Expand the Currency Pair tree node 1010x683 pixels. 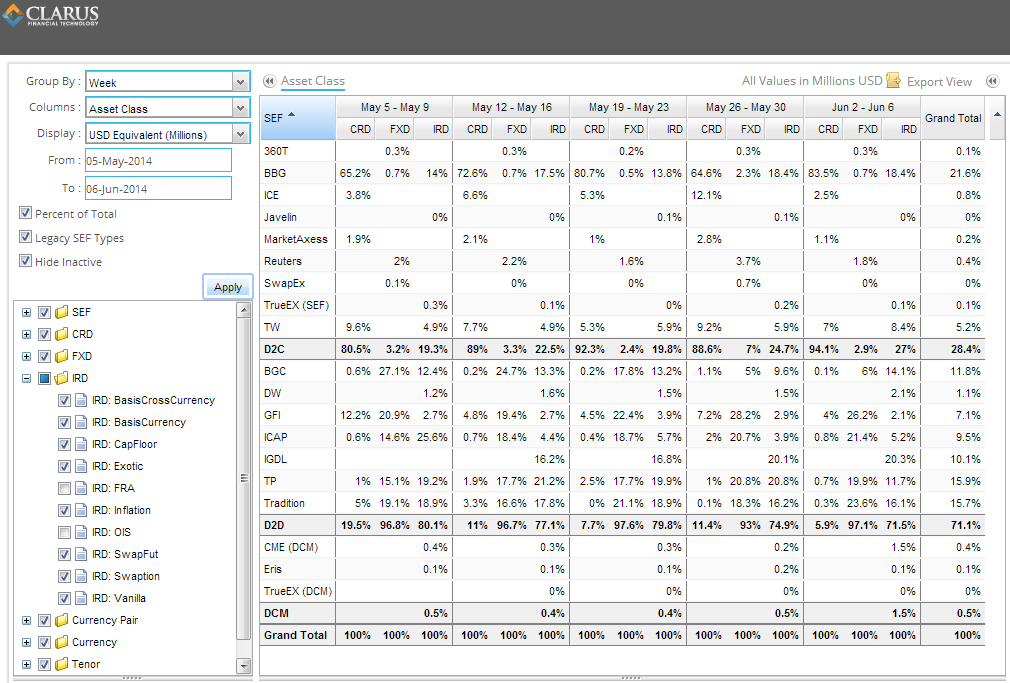click(26, 621)
